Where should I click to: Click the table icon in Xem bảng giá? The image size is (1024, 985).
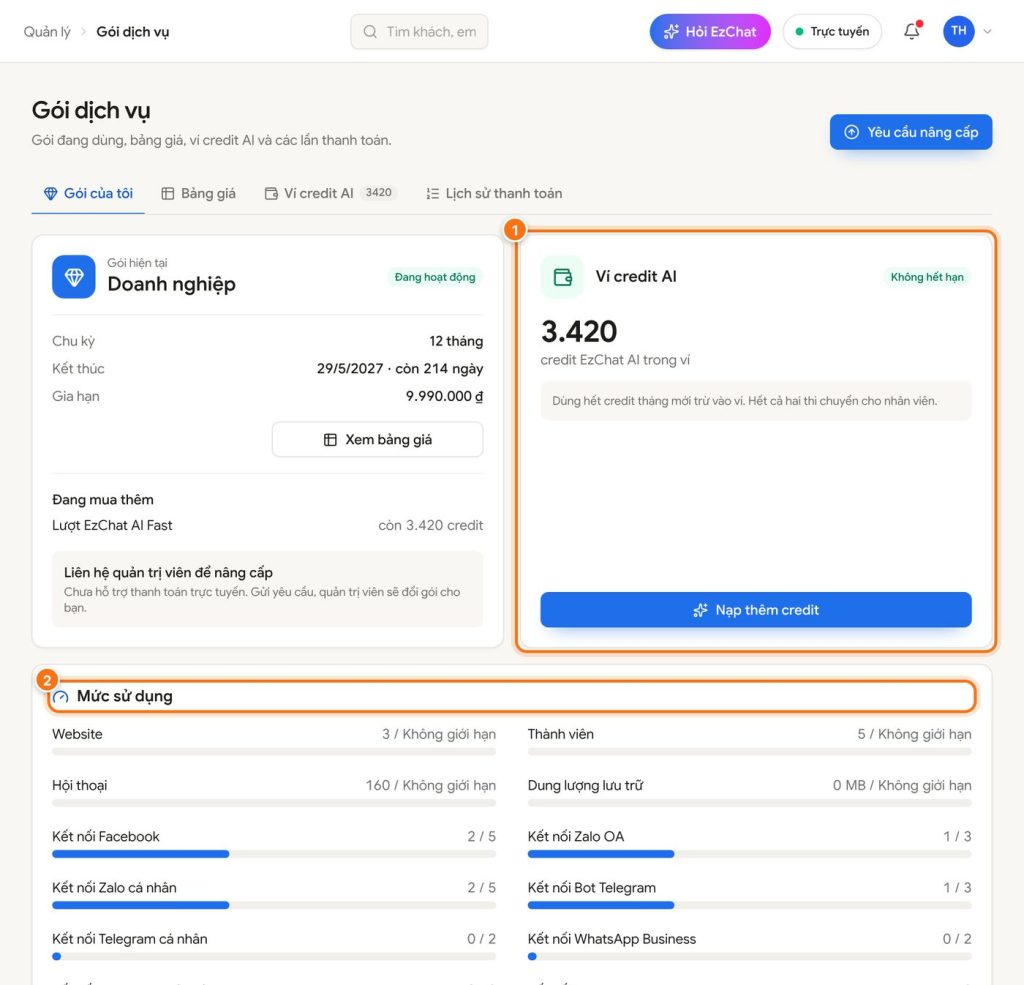tap(330, 440)
